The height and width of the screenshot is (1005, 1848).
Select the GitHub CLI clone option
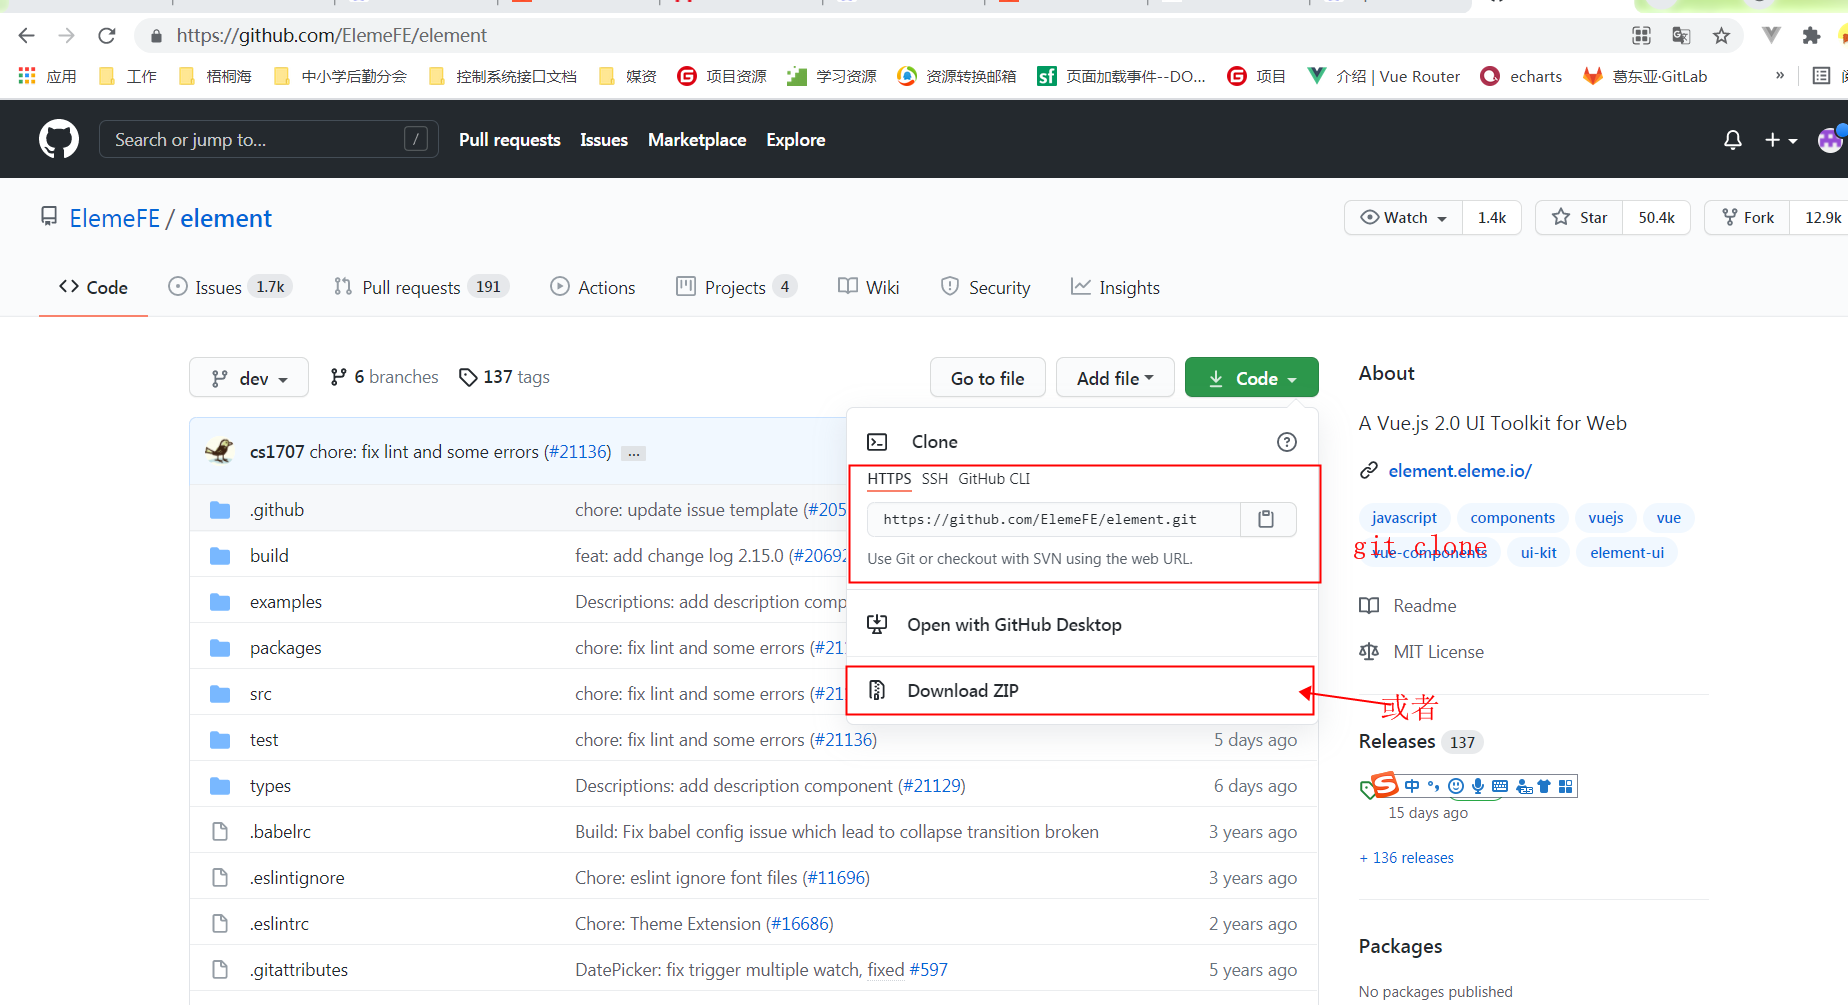[994, 479]
